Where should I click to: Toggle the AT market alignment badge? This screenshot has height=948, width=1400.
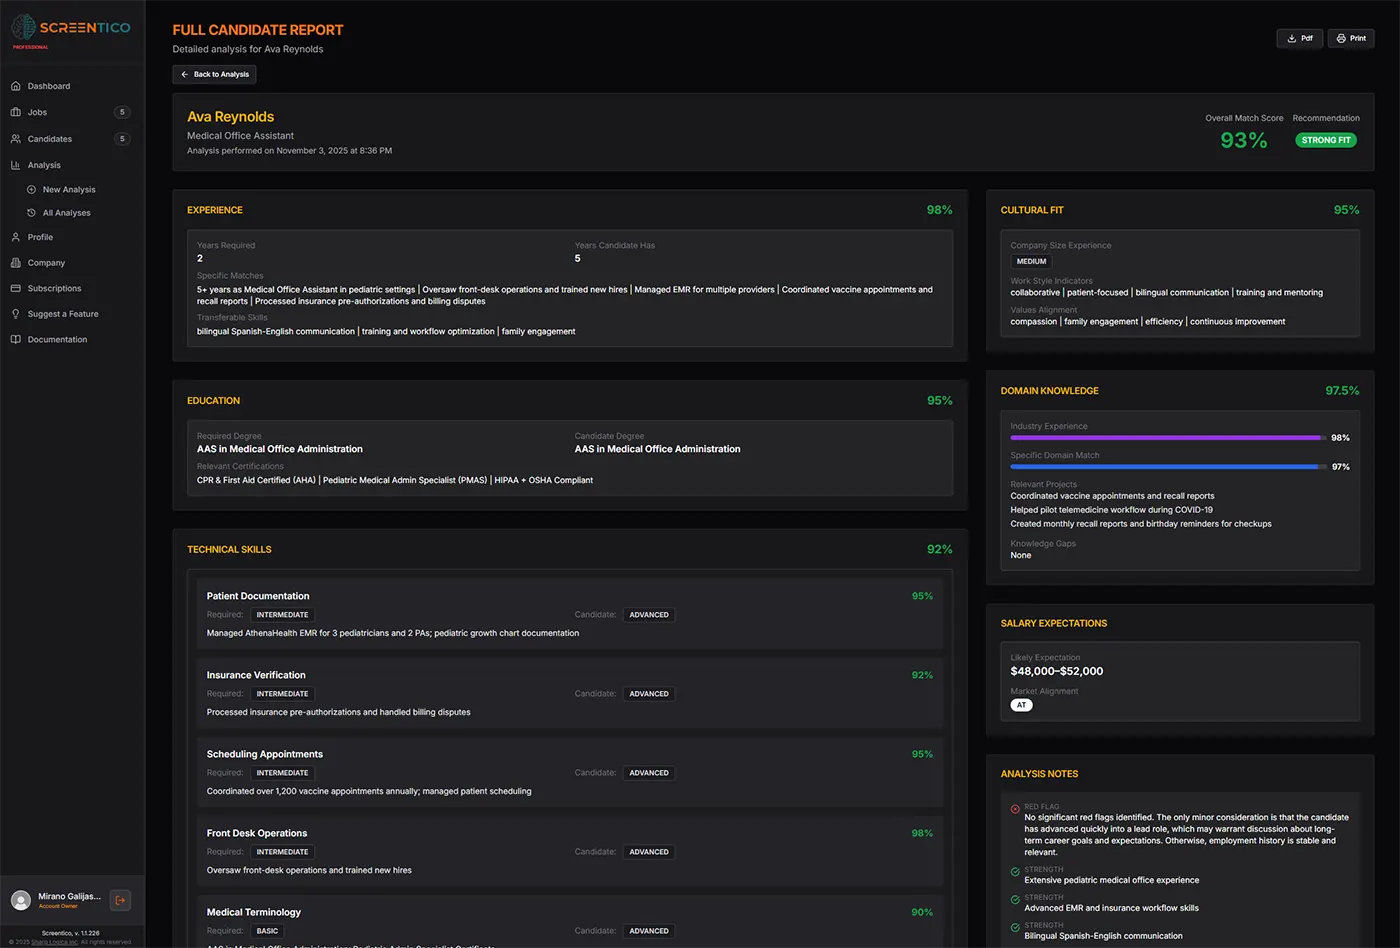click(x=1021, y=704)
